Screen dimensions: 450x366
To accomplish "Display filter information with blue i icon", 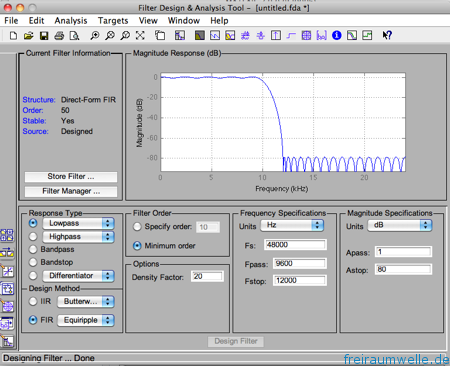I will tap(337, 35).
